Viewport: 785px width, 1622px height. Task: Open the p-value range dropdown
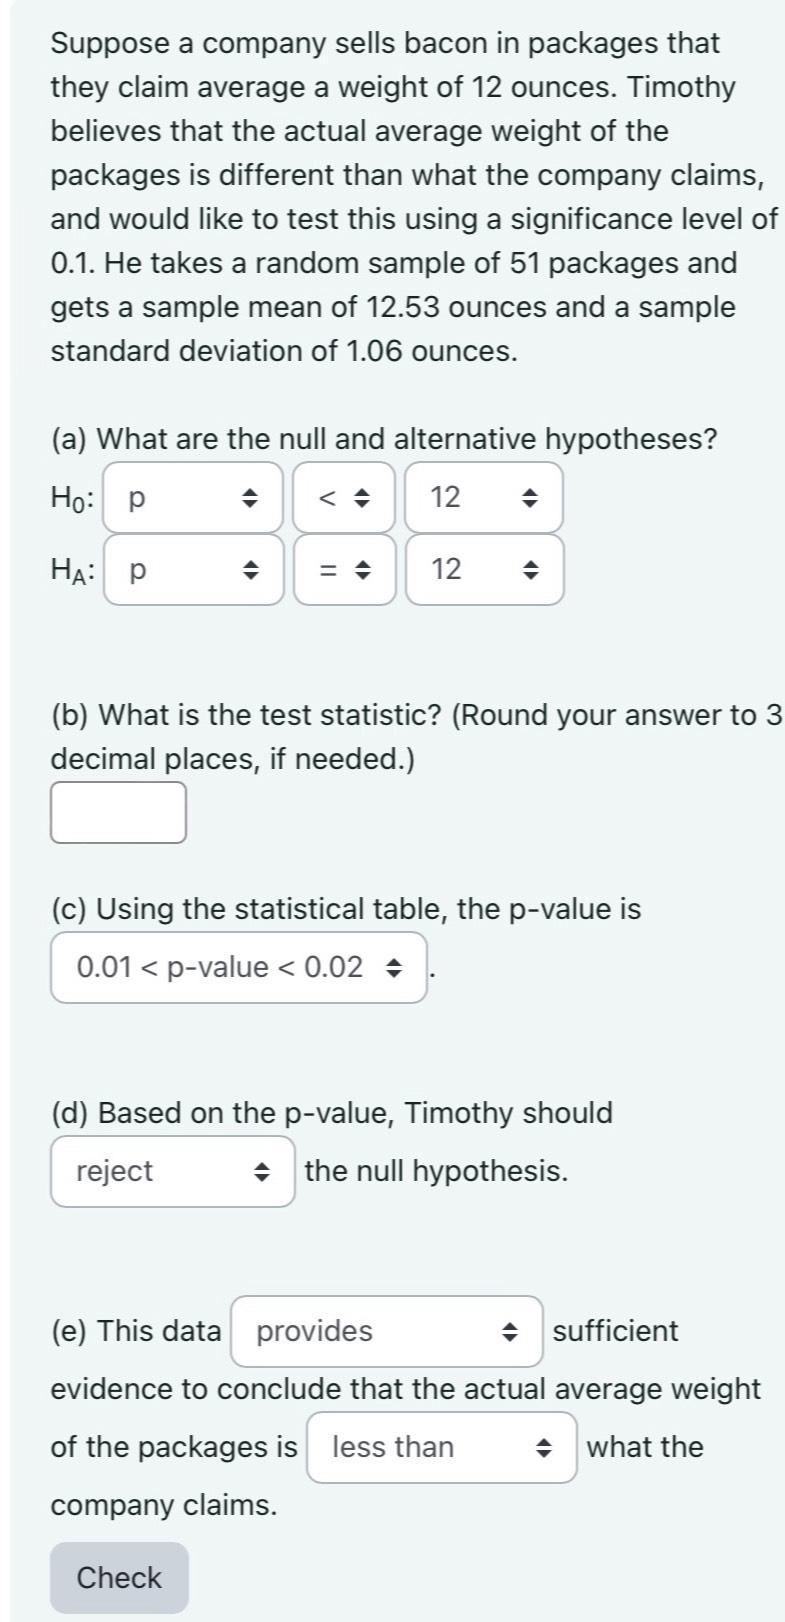click(x=239, y=968)
